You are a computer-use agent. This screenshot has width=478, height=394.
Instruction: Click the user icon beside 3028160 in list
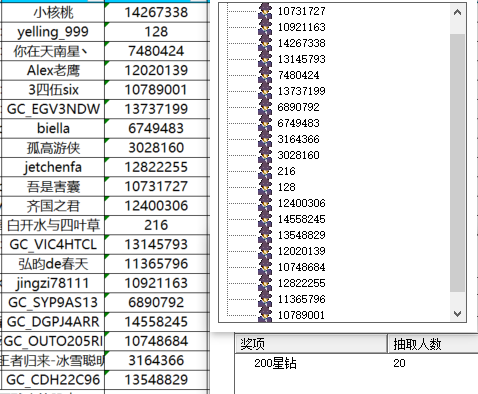265,155
